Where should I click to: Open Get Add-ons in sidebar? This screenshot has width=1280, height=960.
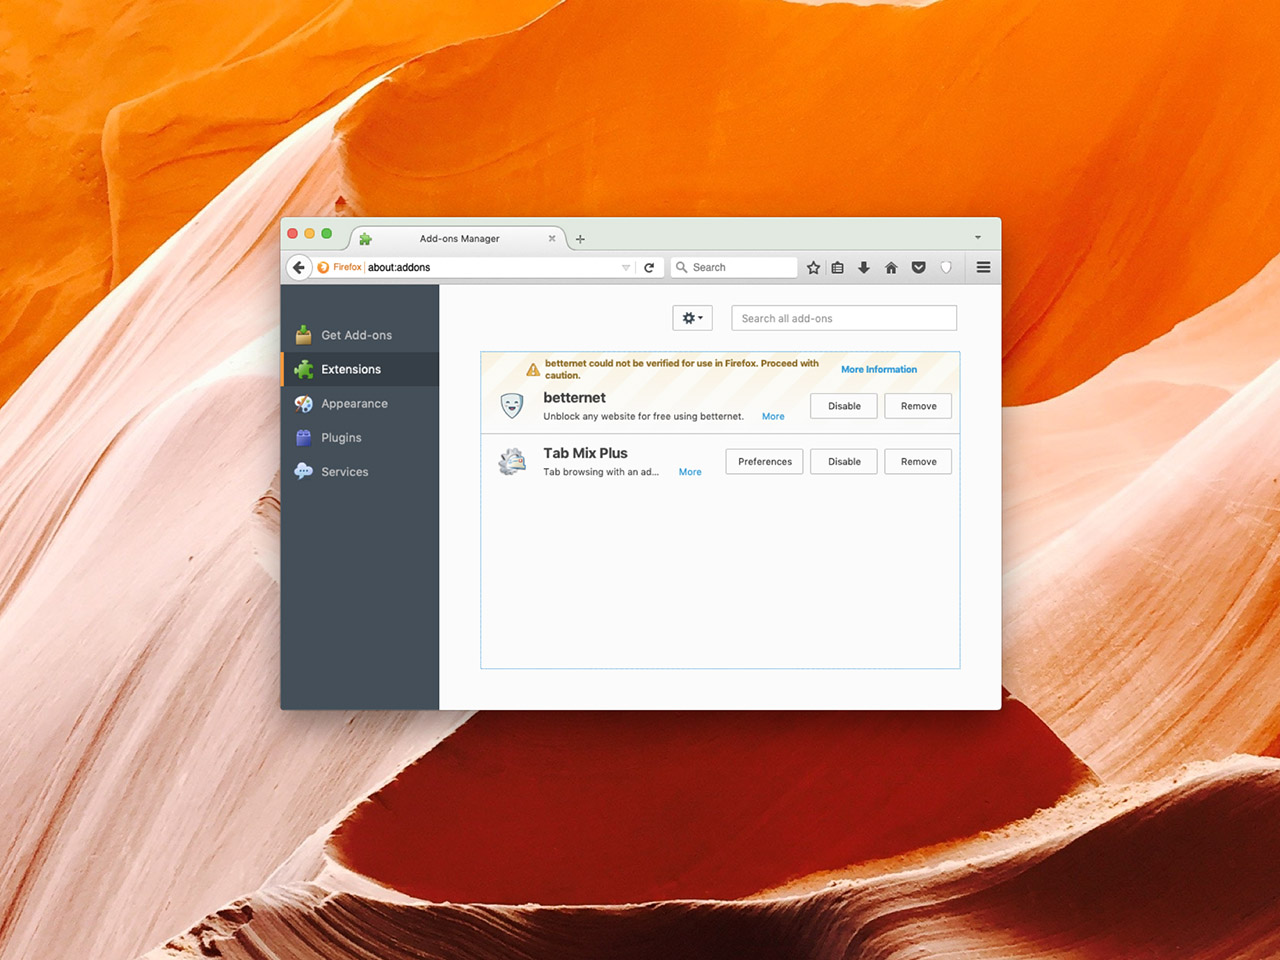[360, 335]
